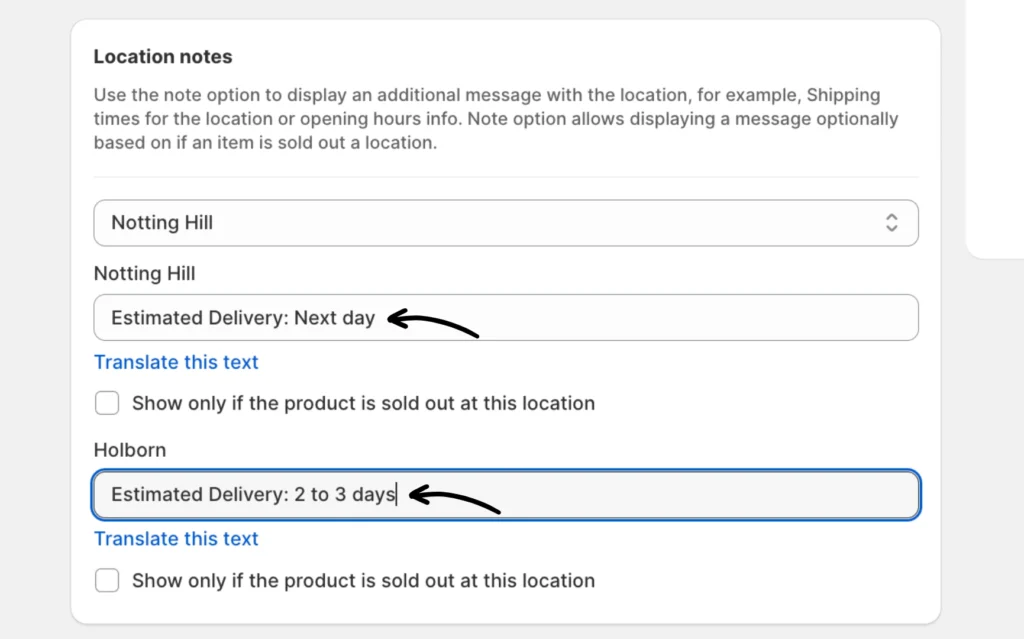
Task: Click the sold out label under Holborn
Action: pyautogui.click(x=363, y=580)
